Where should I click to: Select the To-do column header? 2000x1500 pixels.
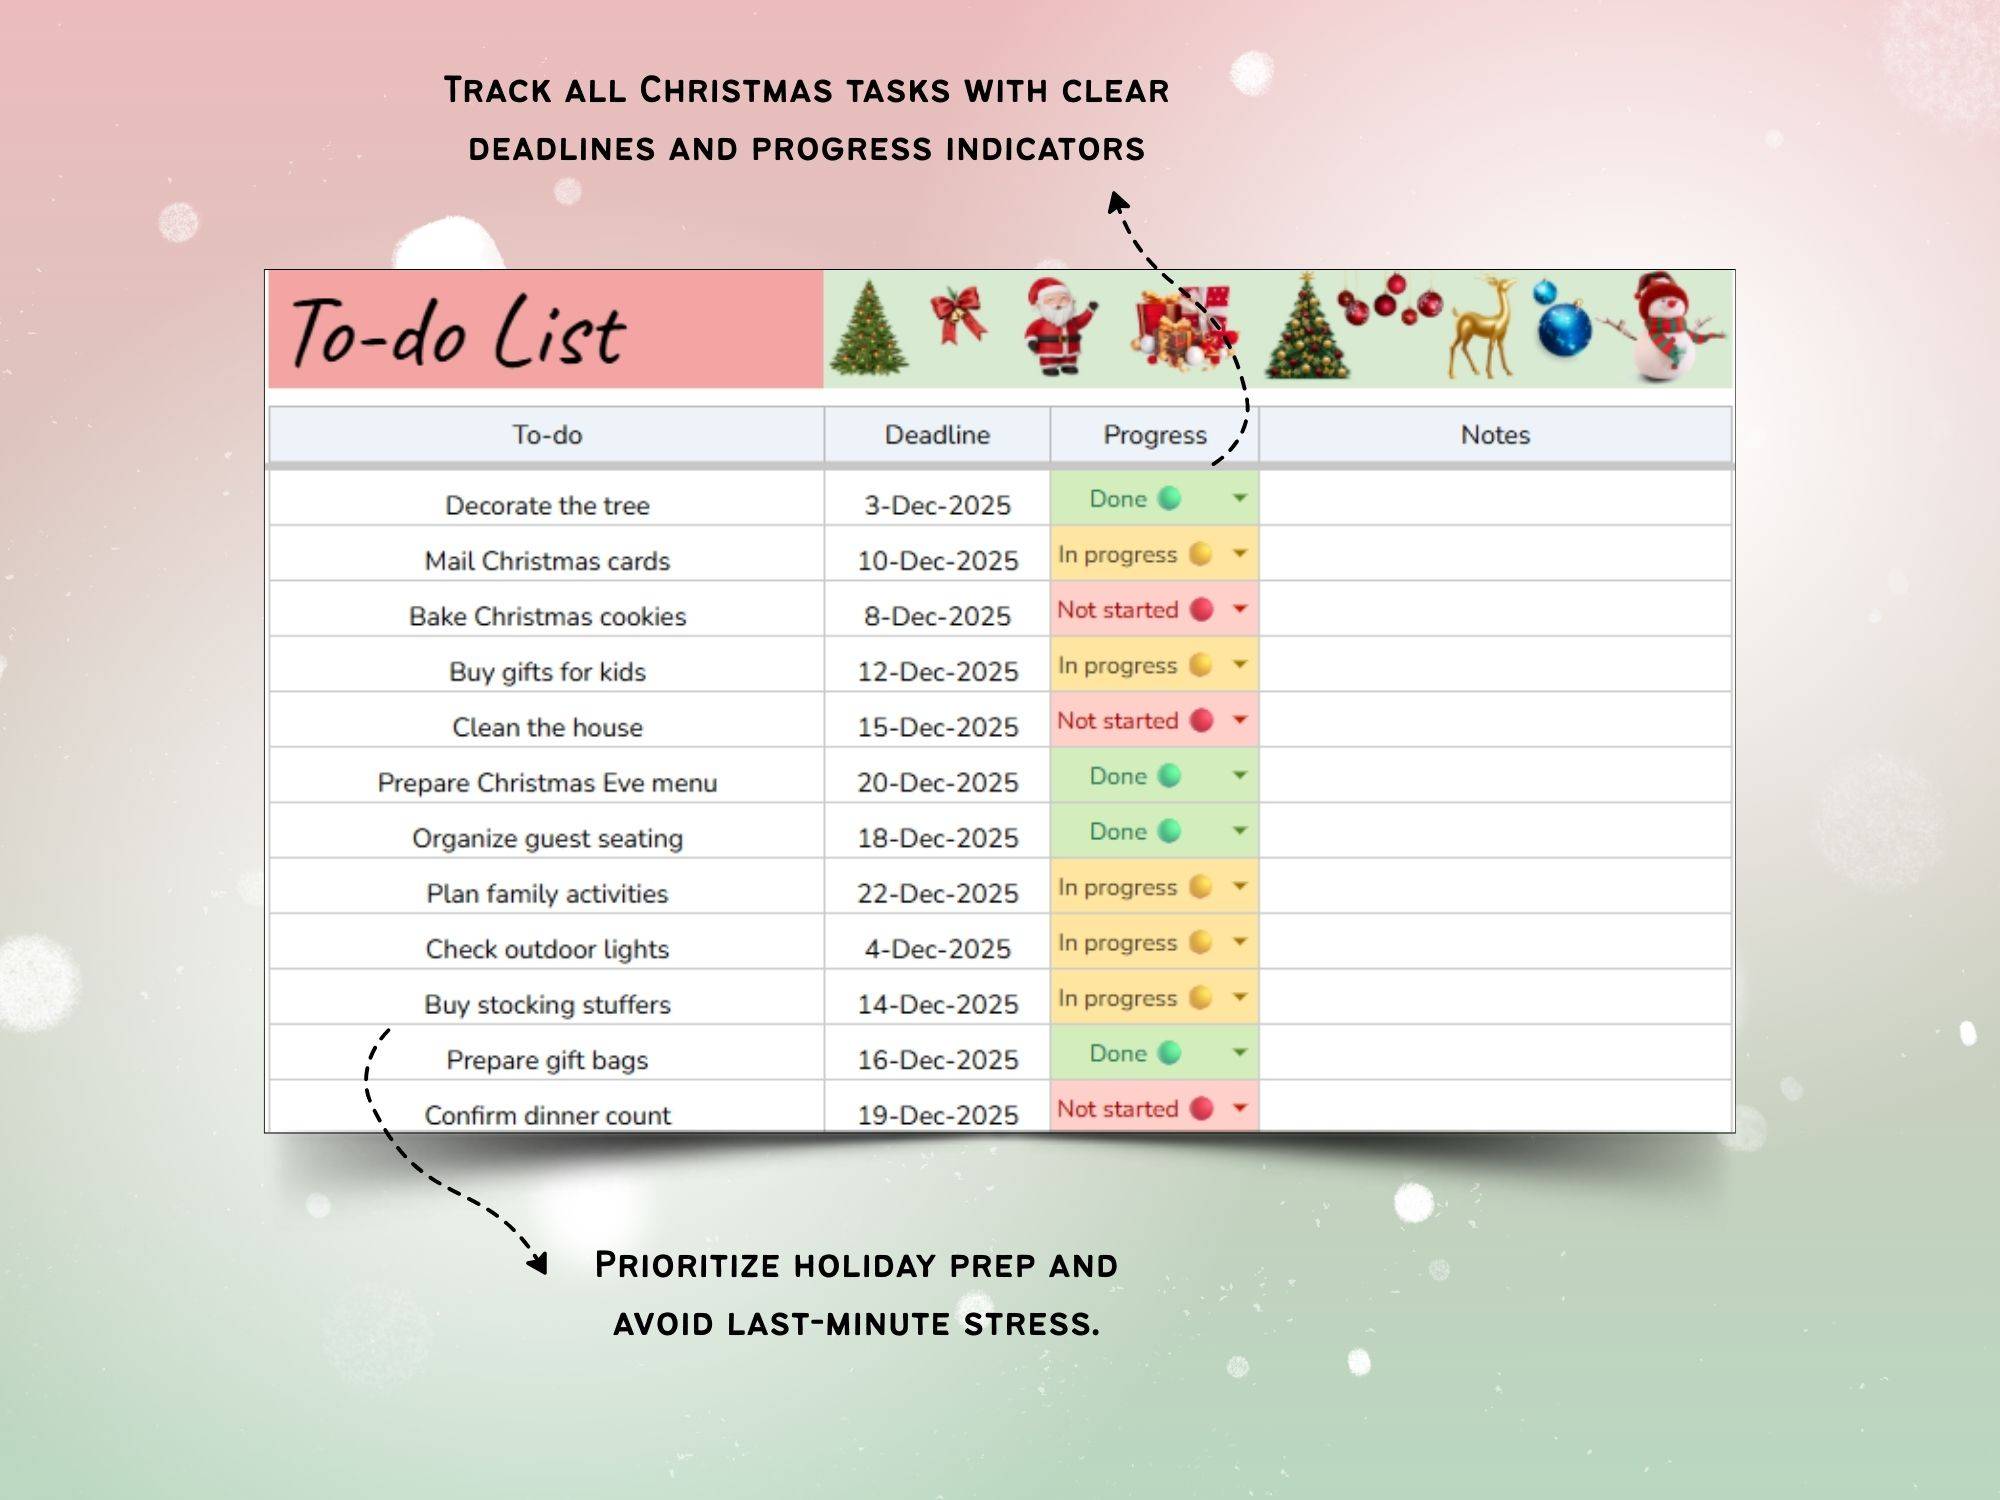pos(547,435)
